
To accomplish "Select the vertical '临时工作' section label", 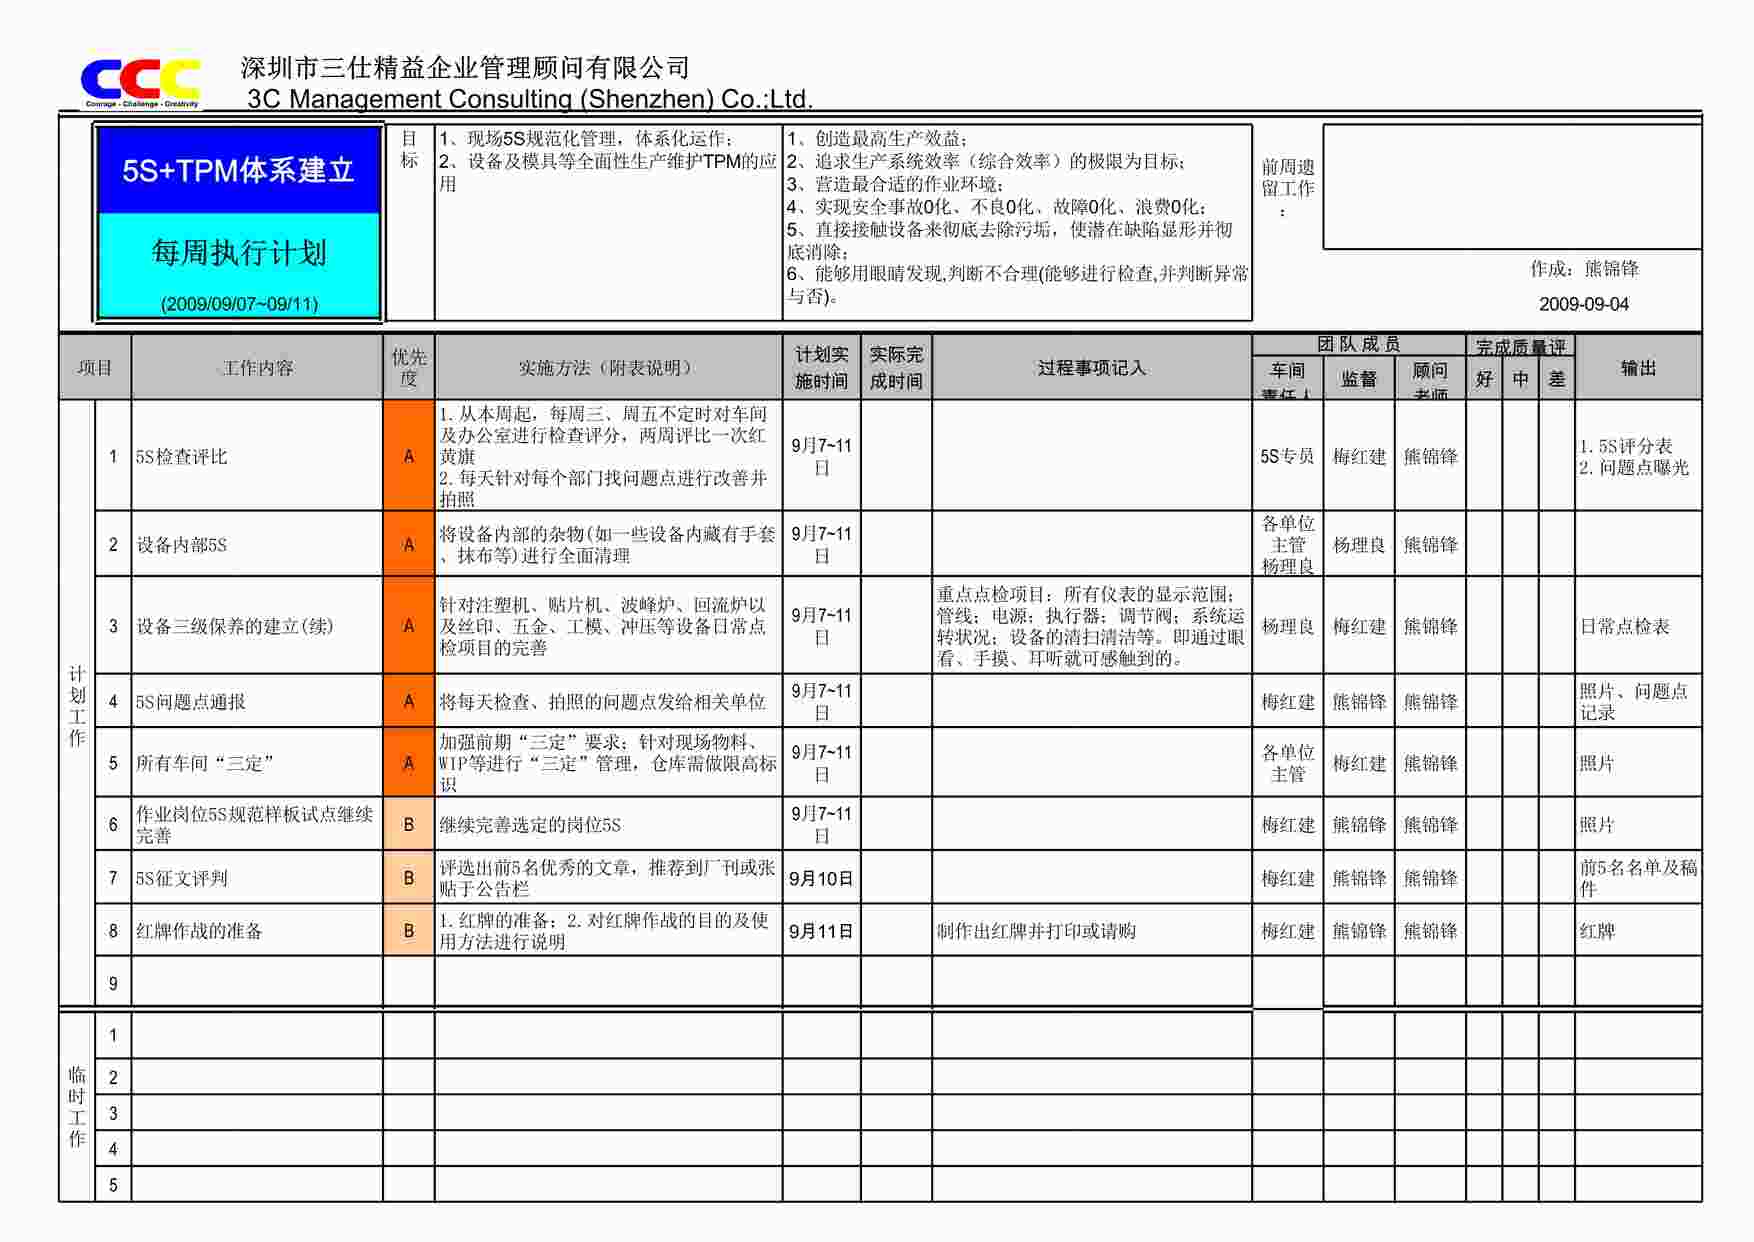I will pyautogui.click(x=77, y=1107).
